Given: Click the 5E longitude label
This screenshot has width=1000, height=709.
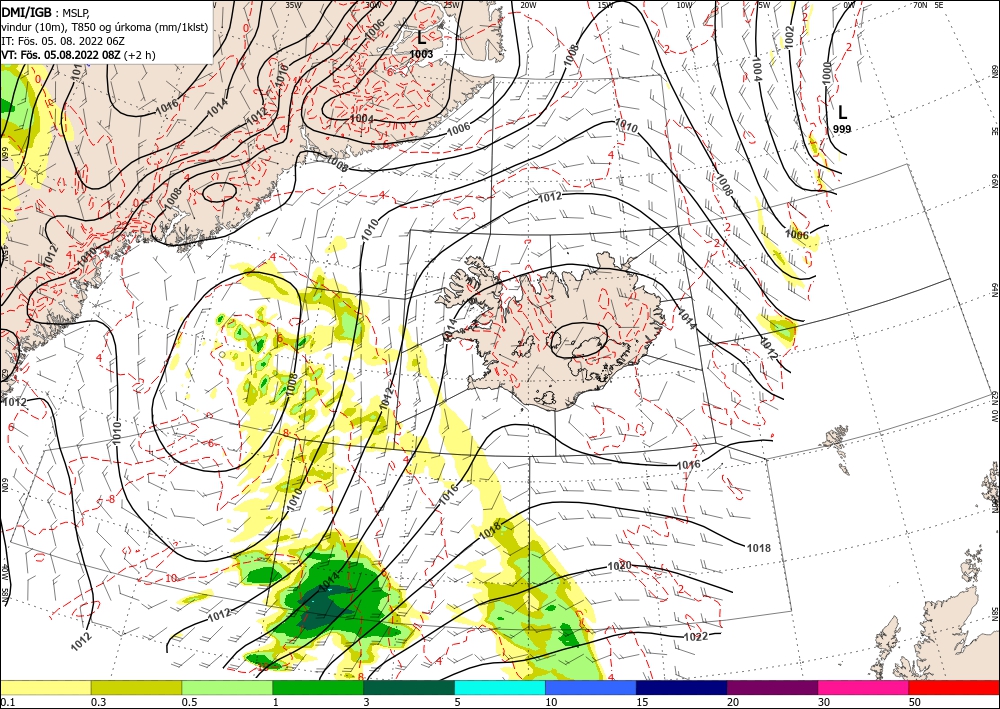Looking at the screenshot, I should (x=938, y=4).
